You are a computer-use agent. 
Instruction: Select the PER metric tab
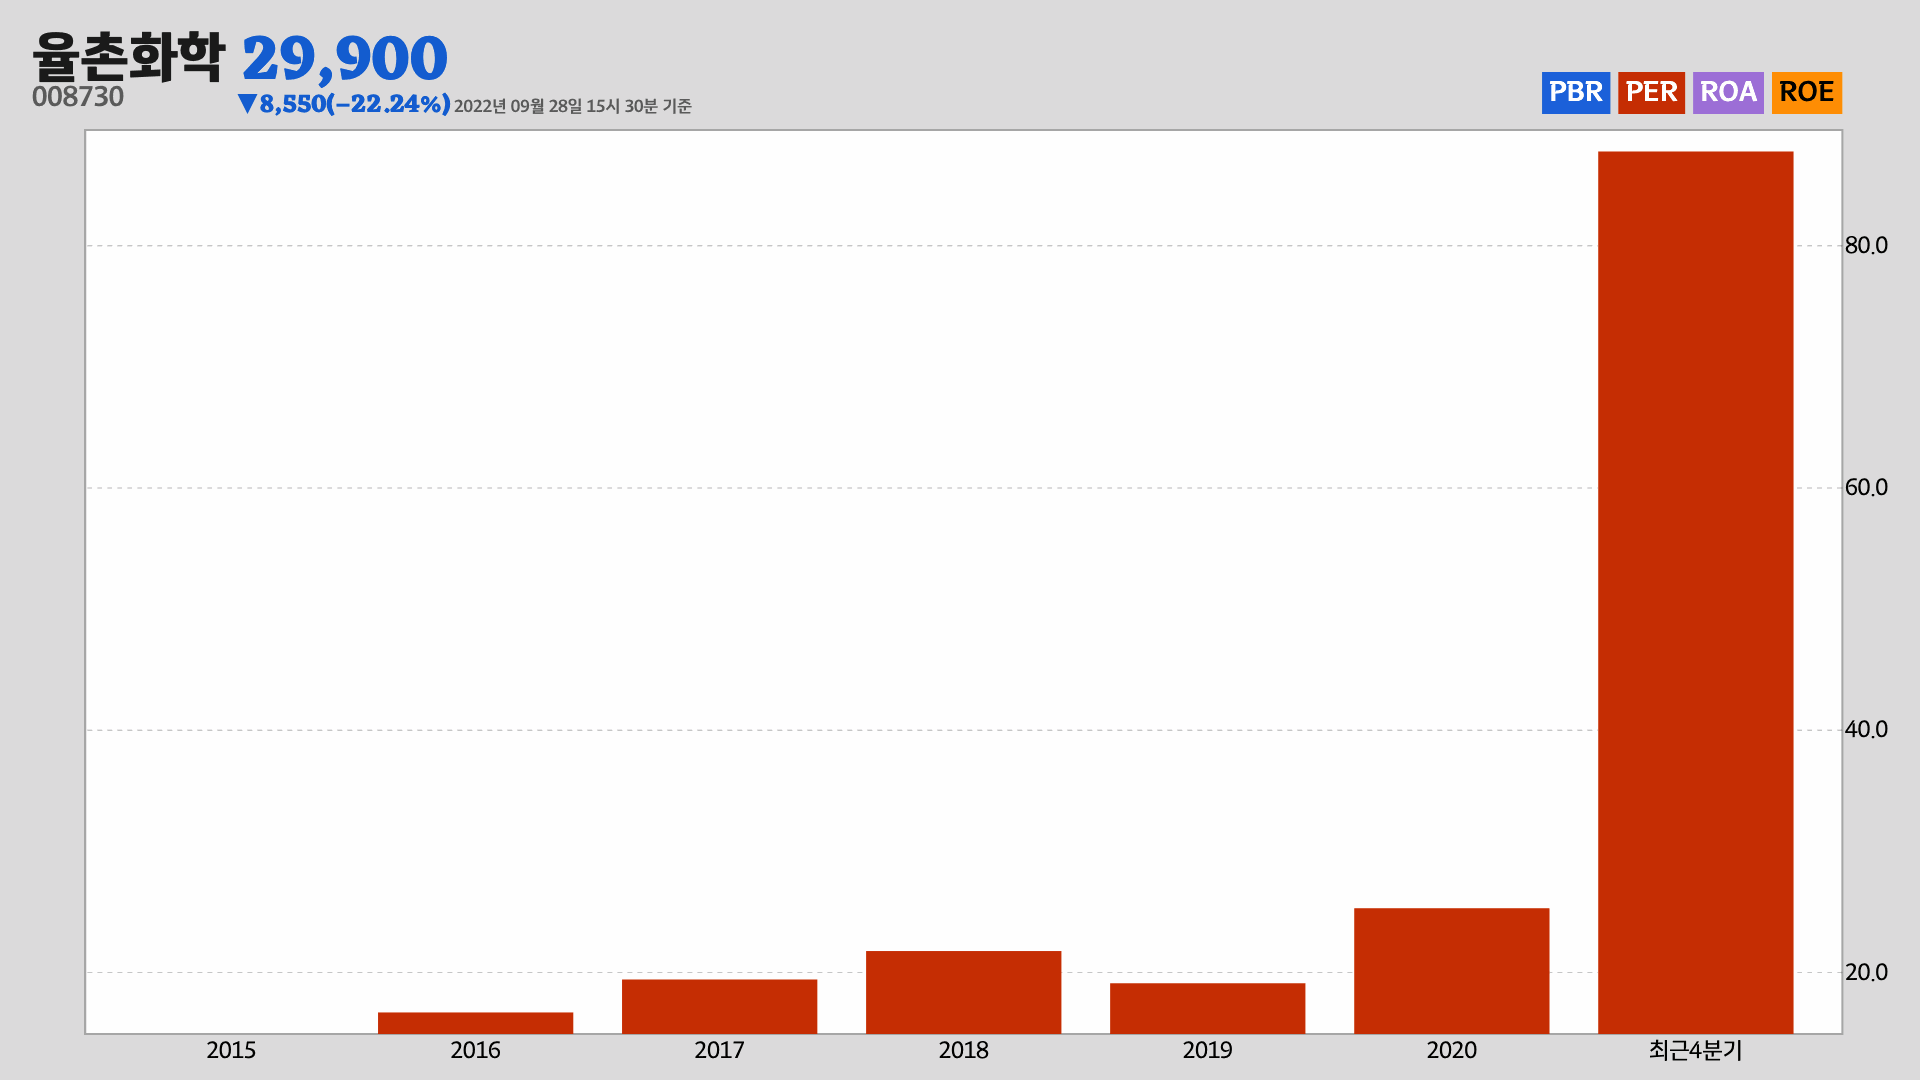tap(1651, 93)
